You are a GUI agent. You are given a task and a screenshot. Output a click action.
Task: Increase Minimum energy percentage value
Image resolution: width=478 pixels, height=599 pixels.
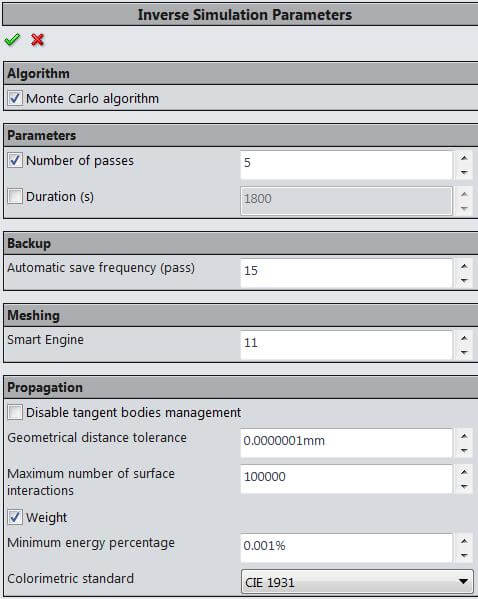(x=464, y=541)
